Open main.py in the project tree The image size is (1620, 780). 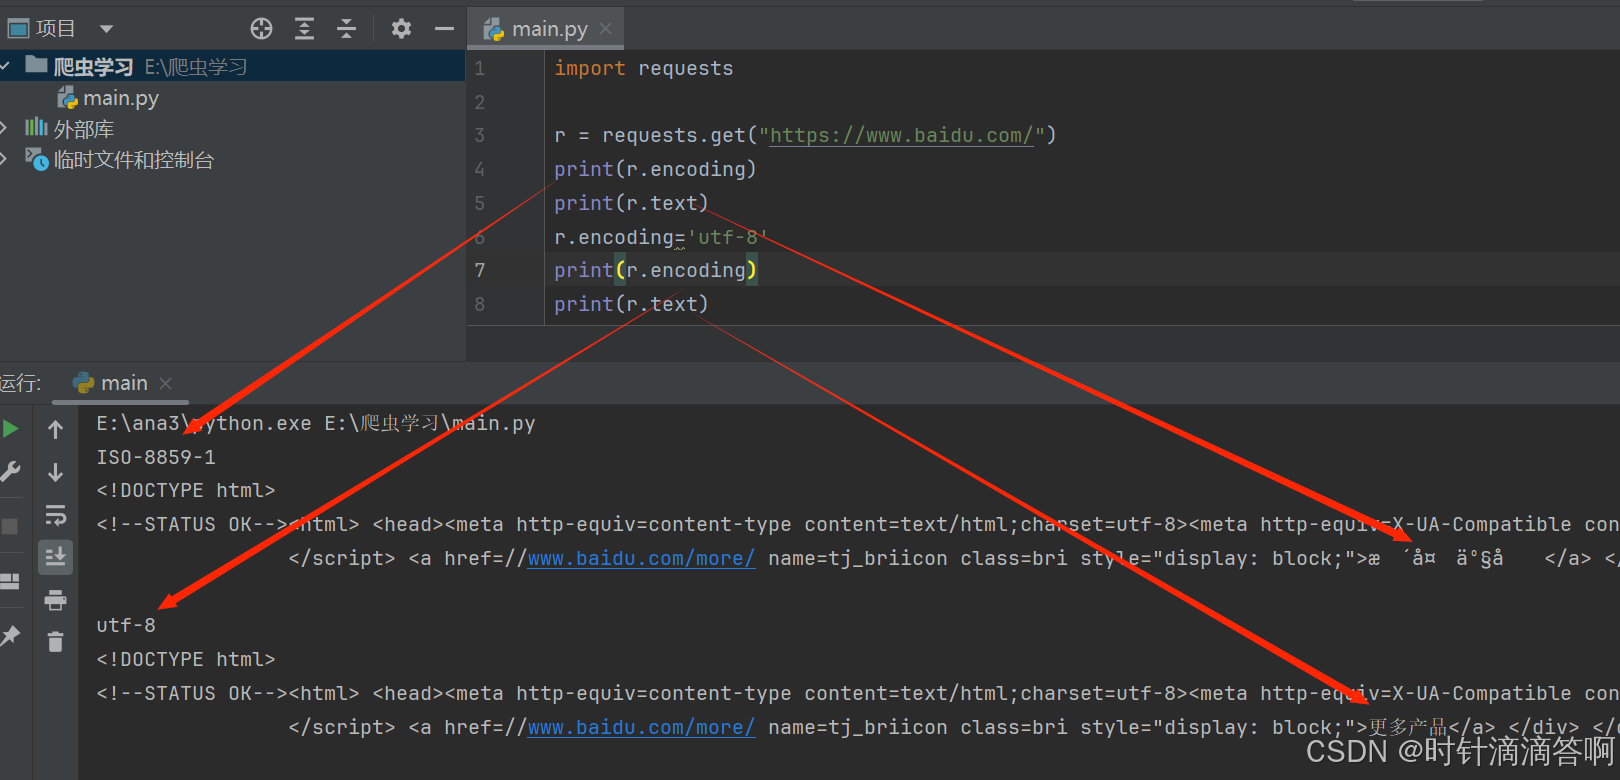(x=120, y=98)
